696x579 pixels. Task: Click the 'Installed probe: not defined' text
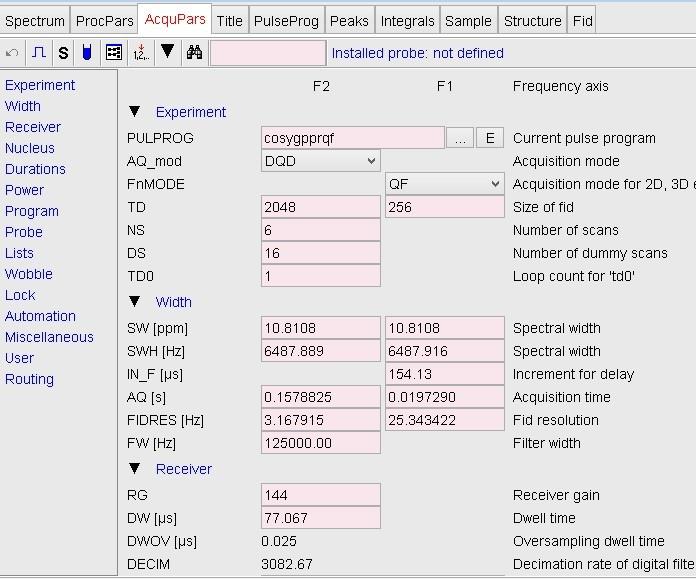pos(418,53)
